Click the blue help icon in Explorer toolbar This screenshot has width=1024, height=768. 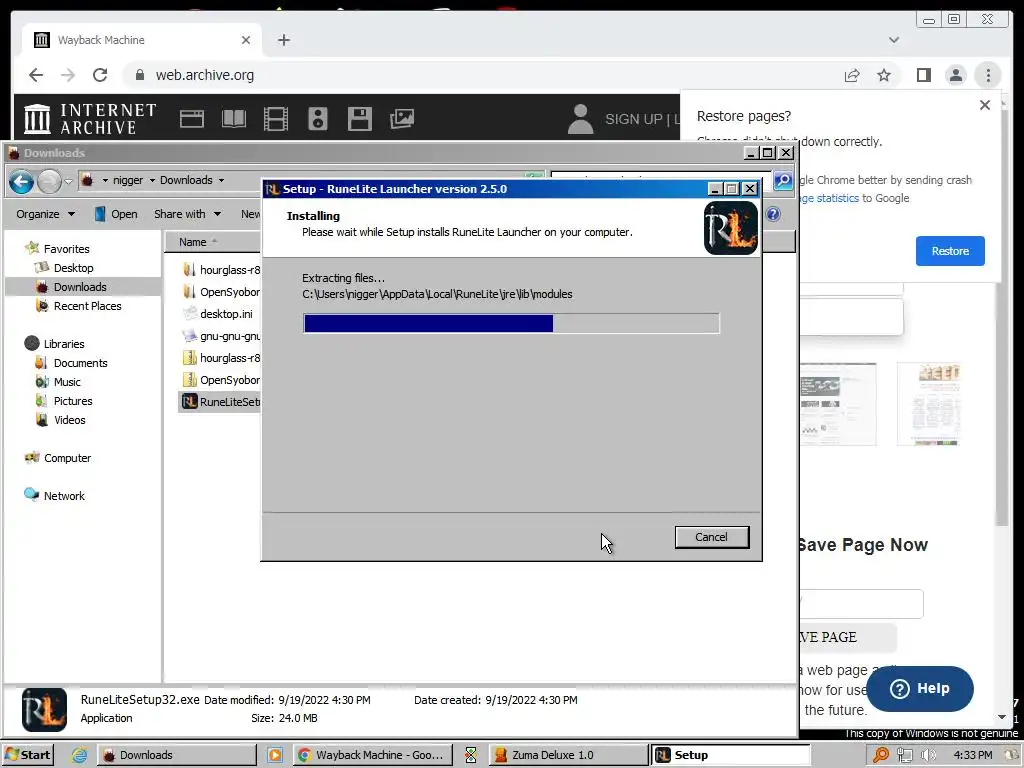pos(773,214)
